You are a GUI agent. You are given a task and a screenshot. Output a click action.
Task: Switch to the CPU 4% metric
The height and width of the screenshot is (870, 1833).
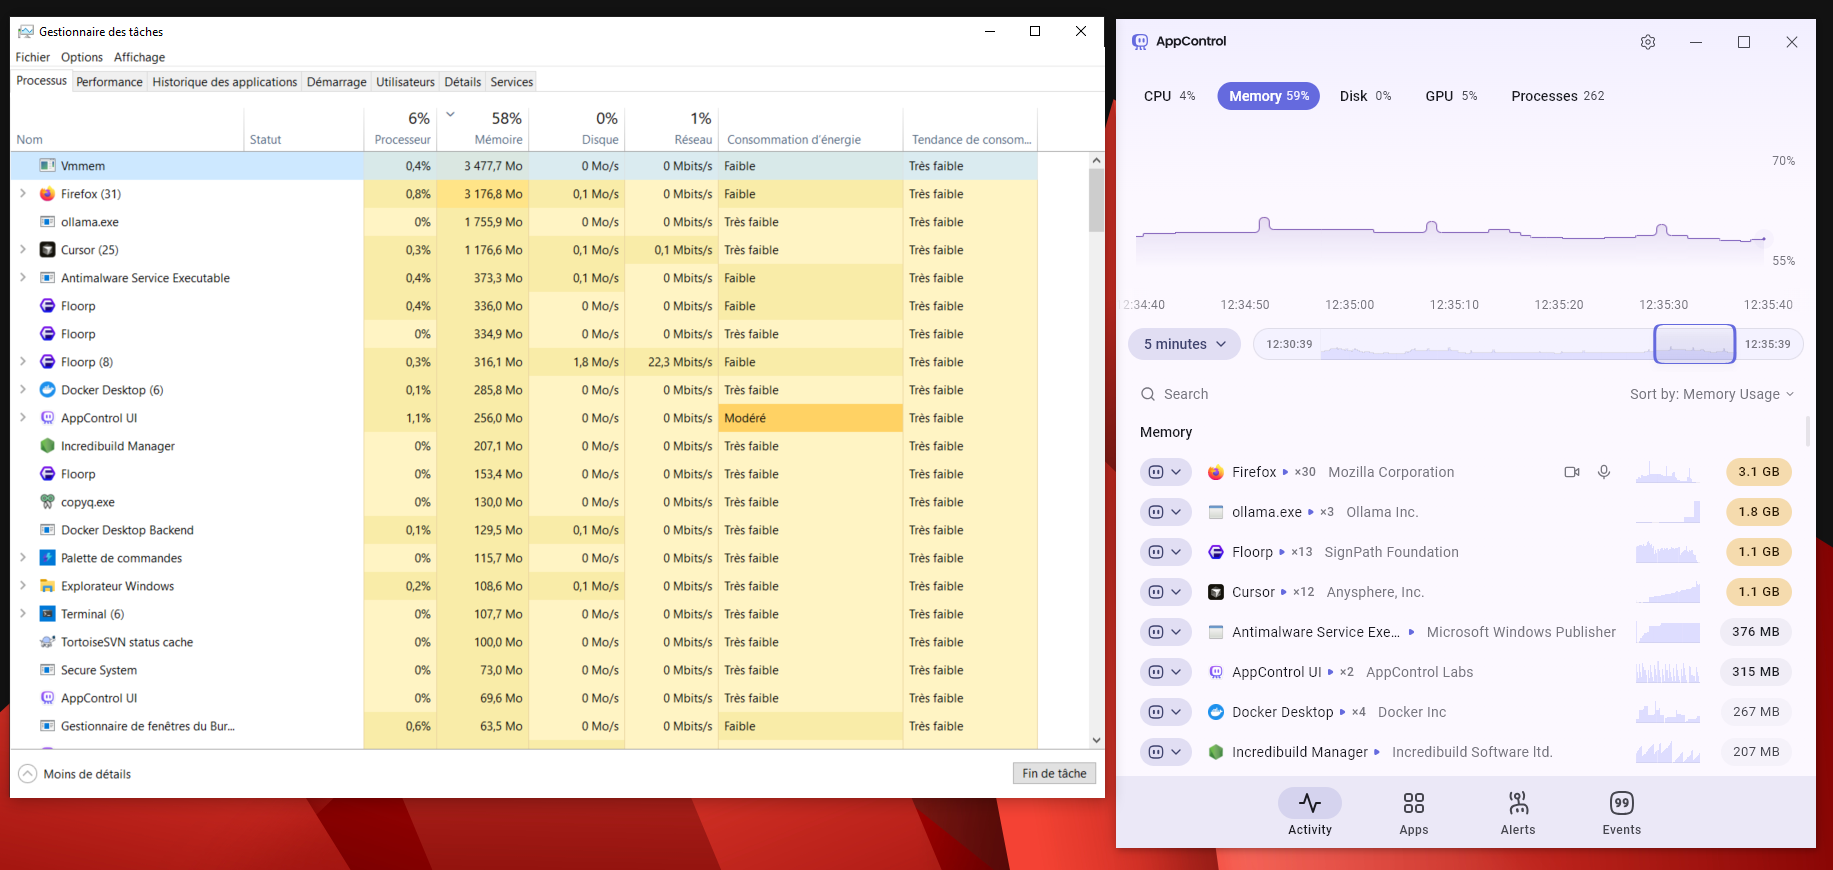(x=1169, y=96)
